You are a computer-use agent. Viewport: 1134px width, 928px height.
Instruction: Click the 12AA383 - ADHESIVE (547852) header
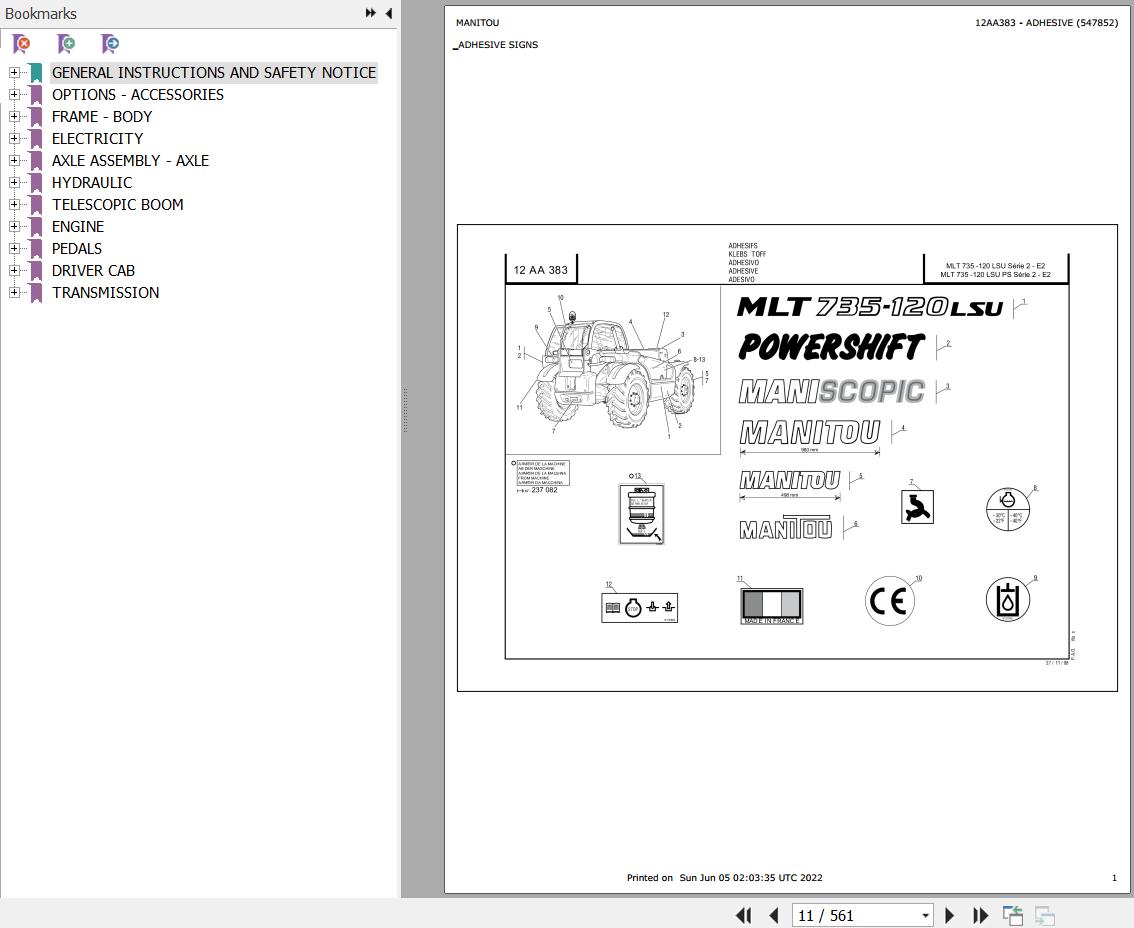(x=1046, y=22)
